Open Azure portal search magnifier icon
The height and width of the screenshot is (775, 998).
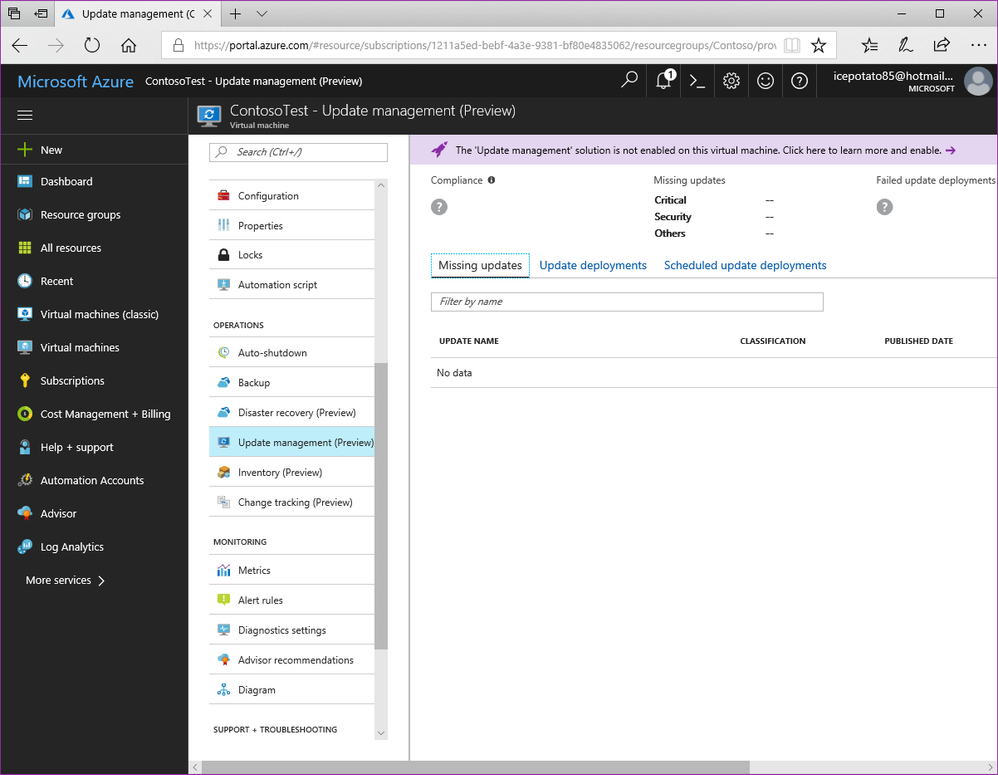[629, 80]
